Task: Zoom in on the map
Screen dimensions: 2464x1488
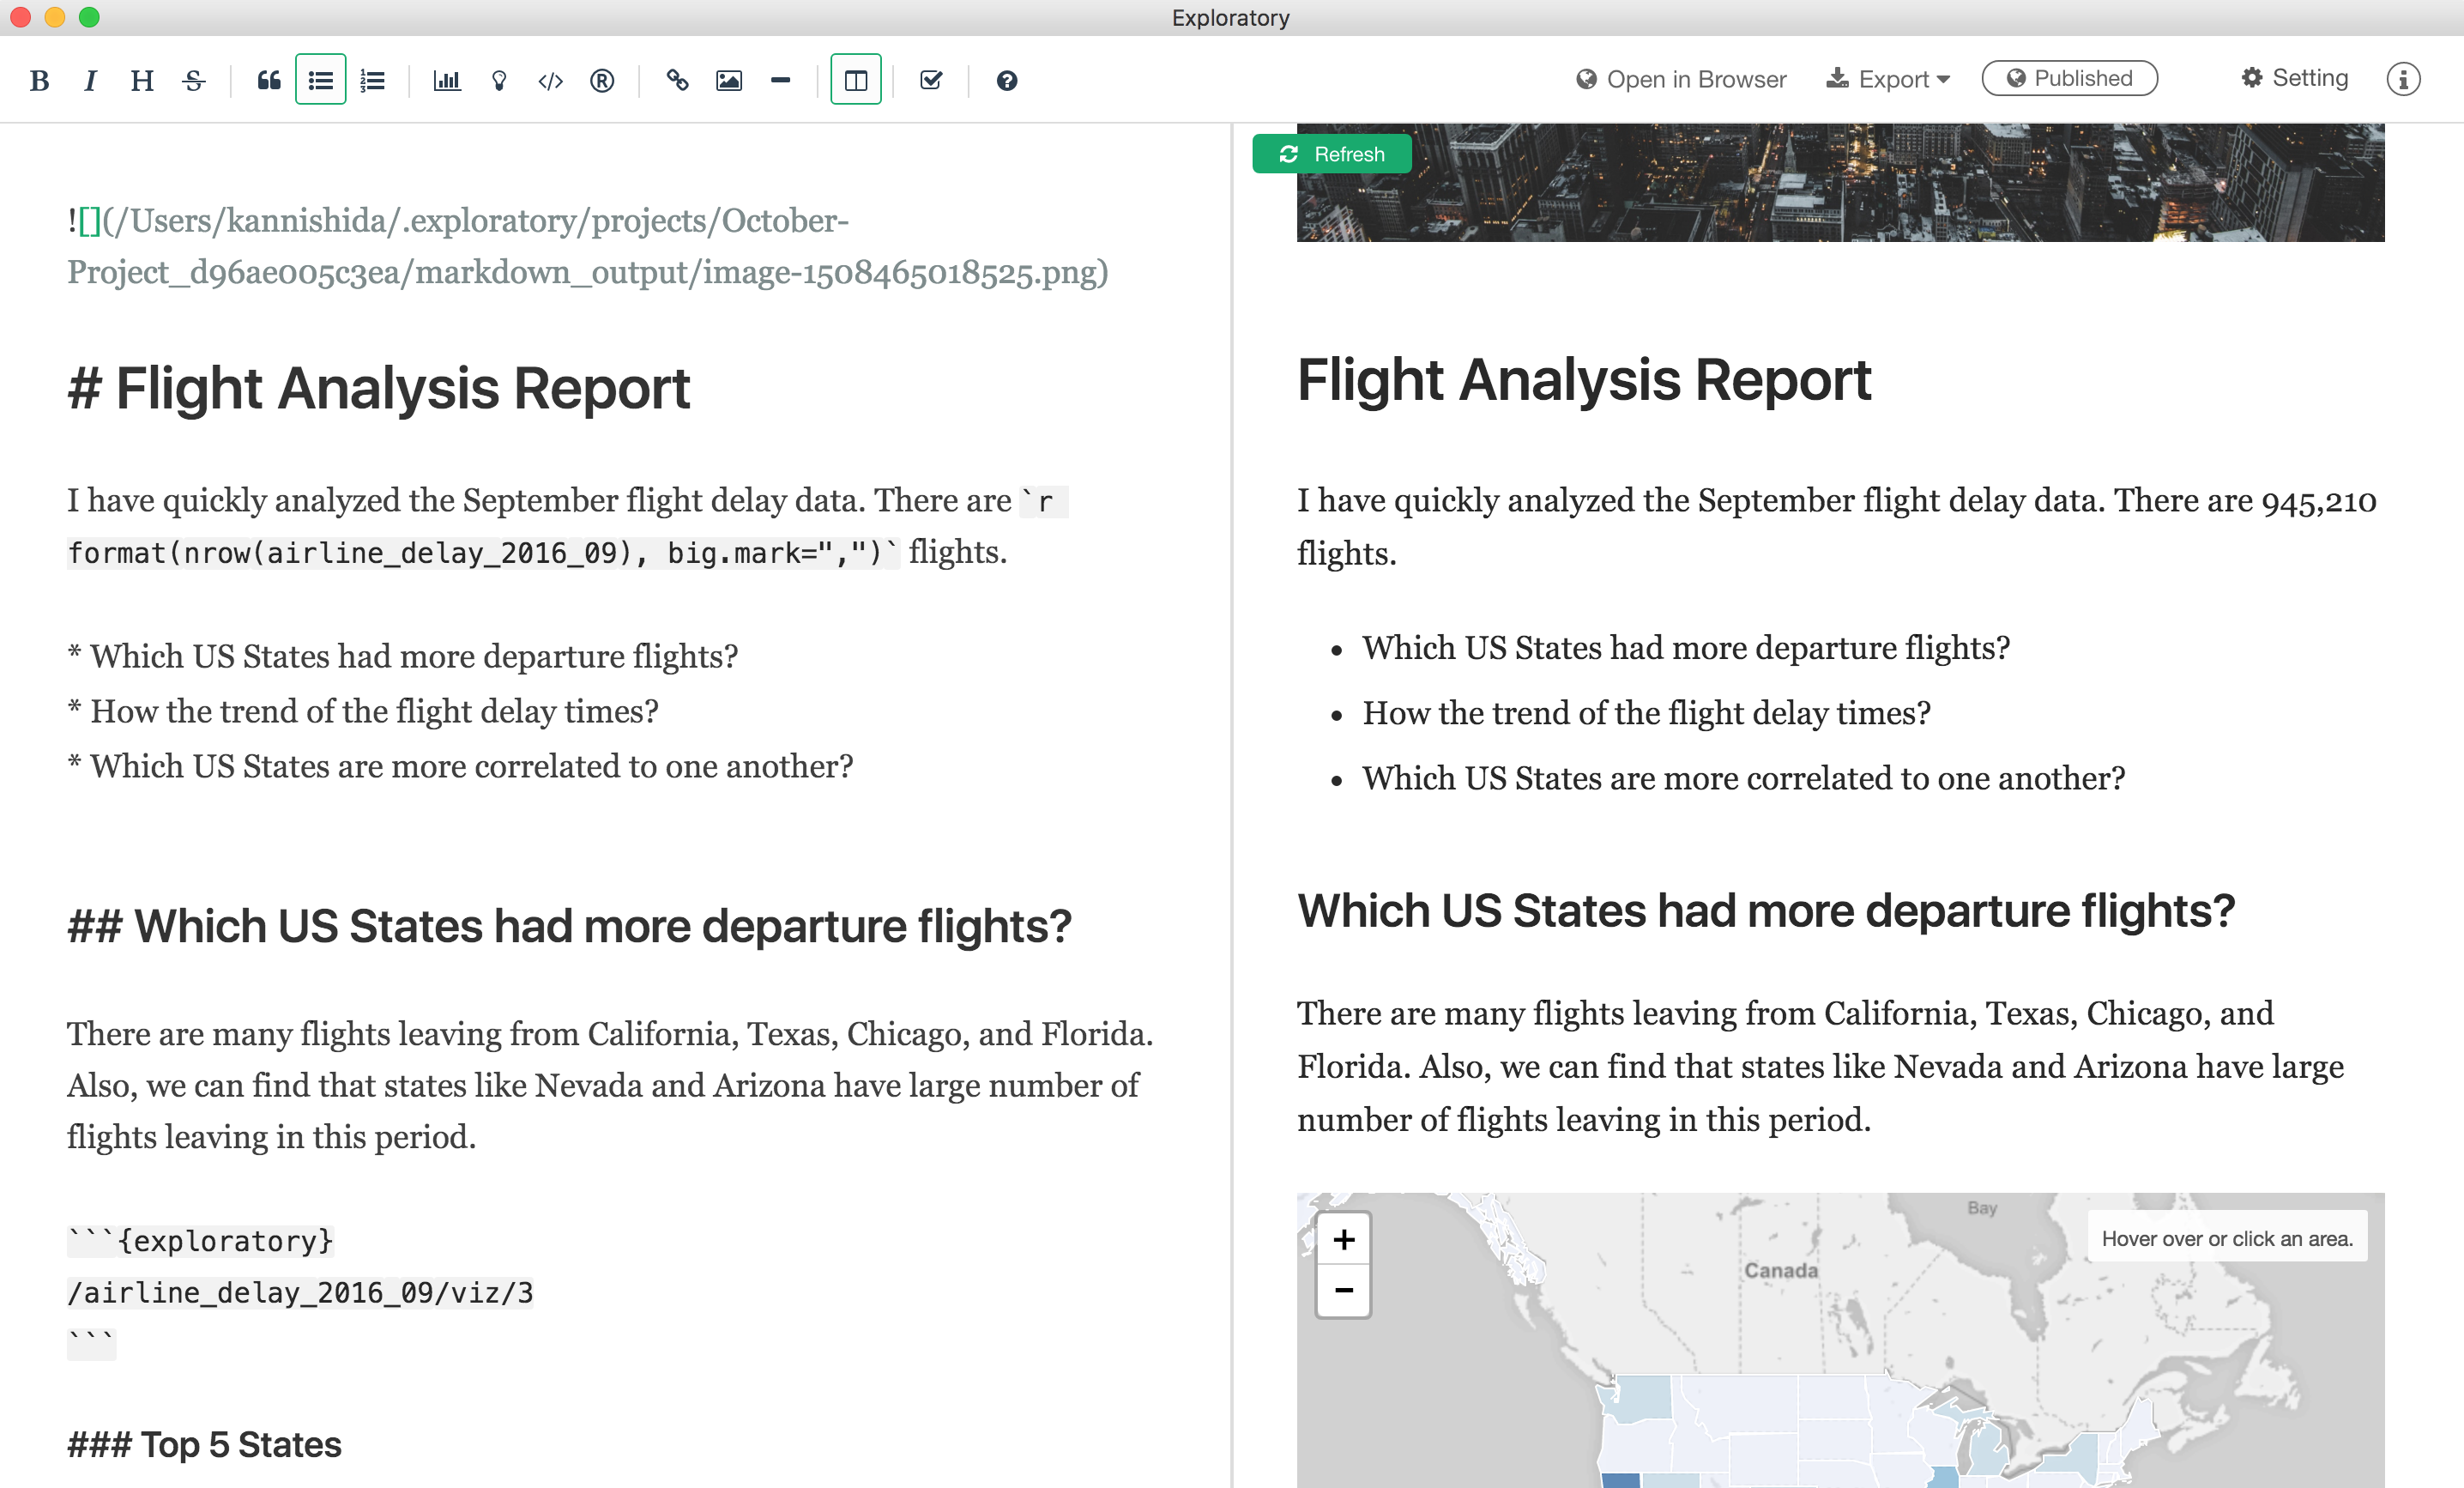Action: pos(1343,1240)
